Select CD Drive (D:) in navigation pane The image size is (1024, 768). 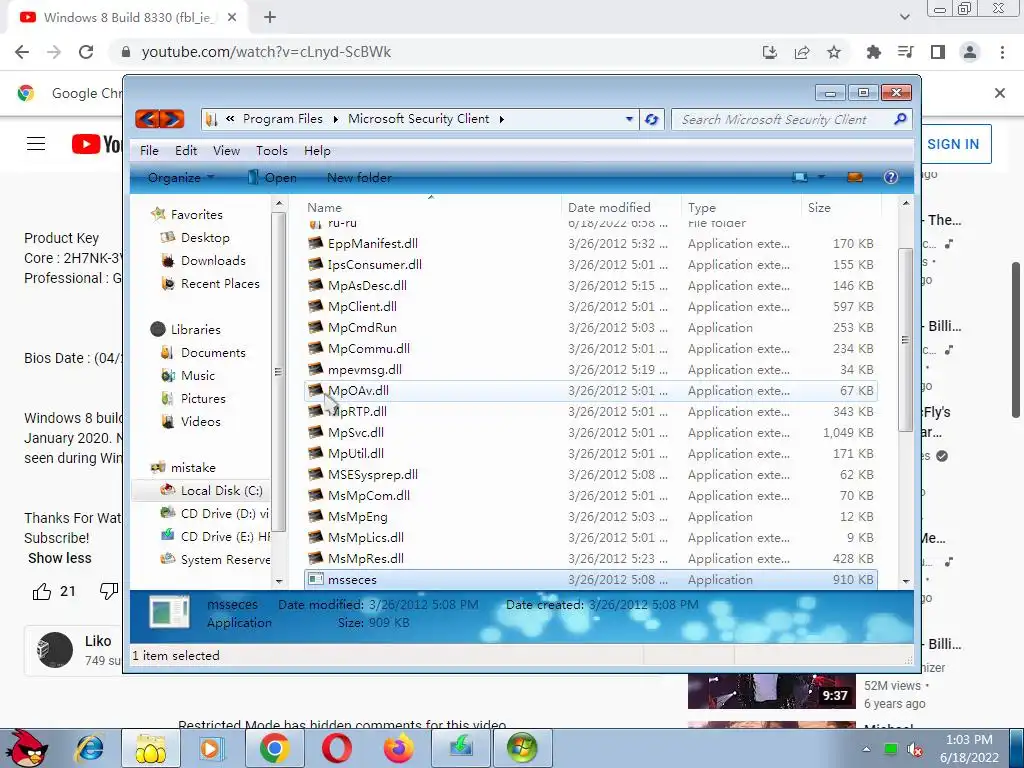[x=224, y=514]
